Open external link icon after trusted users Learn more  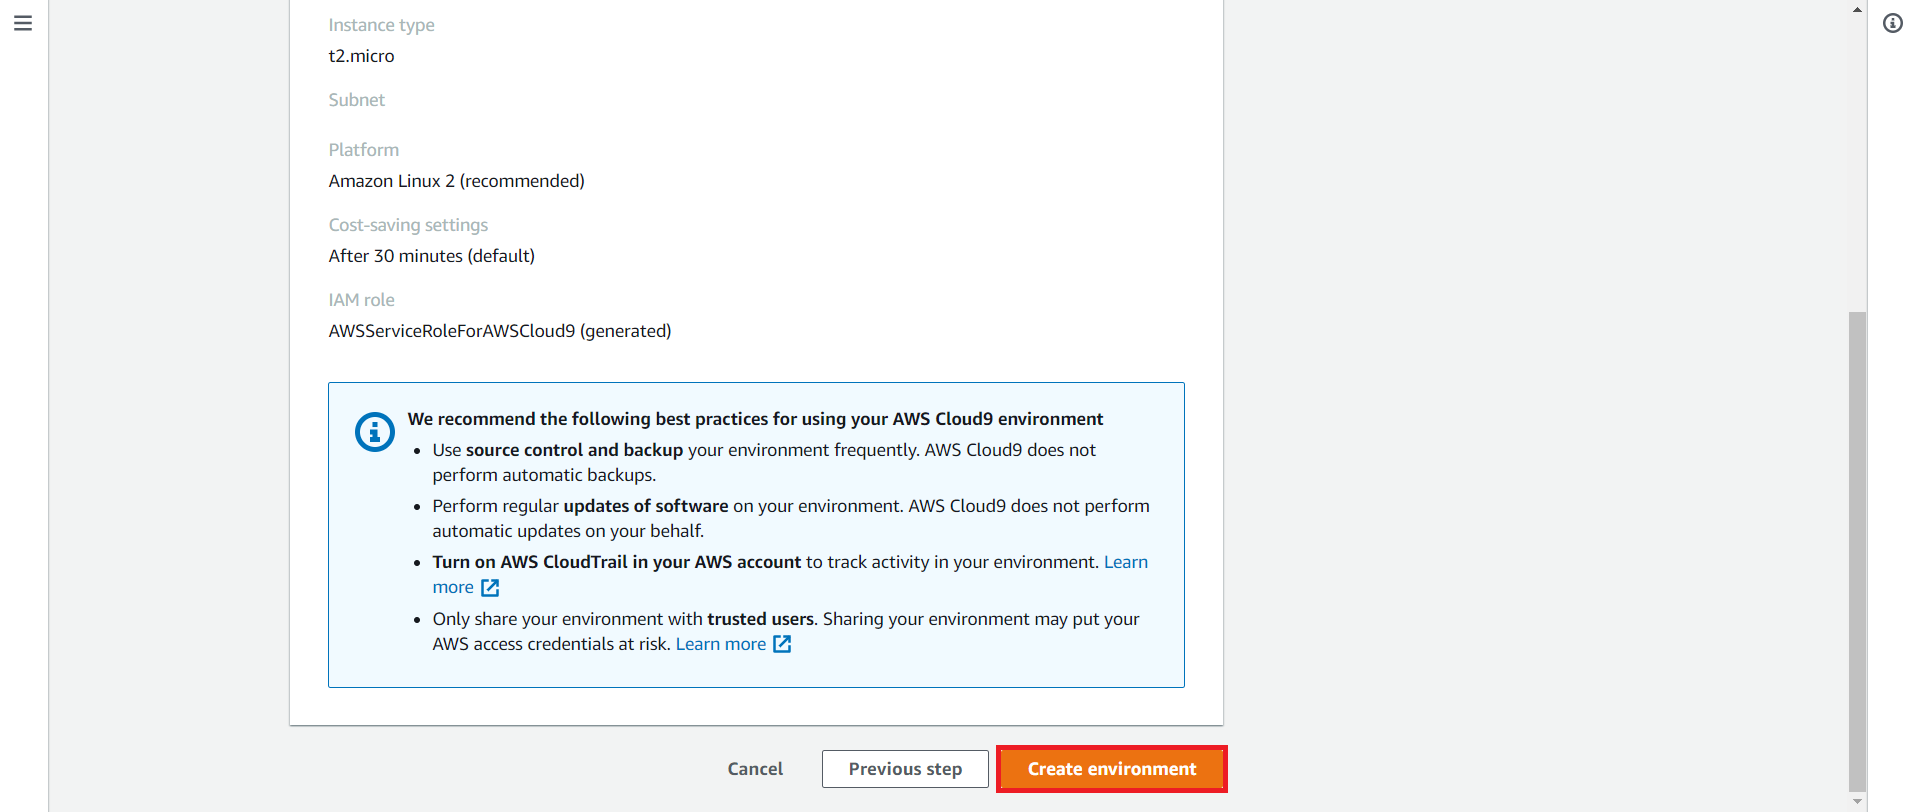[x=782, y=645]
